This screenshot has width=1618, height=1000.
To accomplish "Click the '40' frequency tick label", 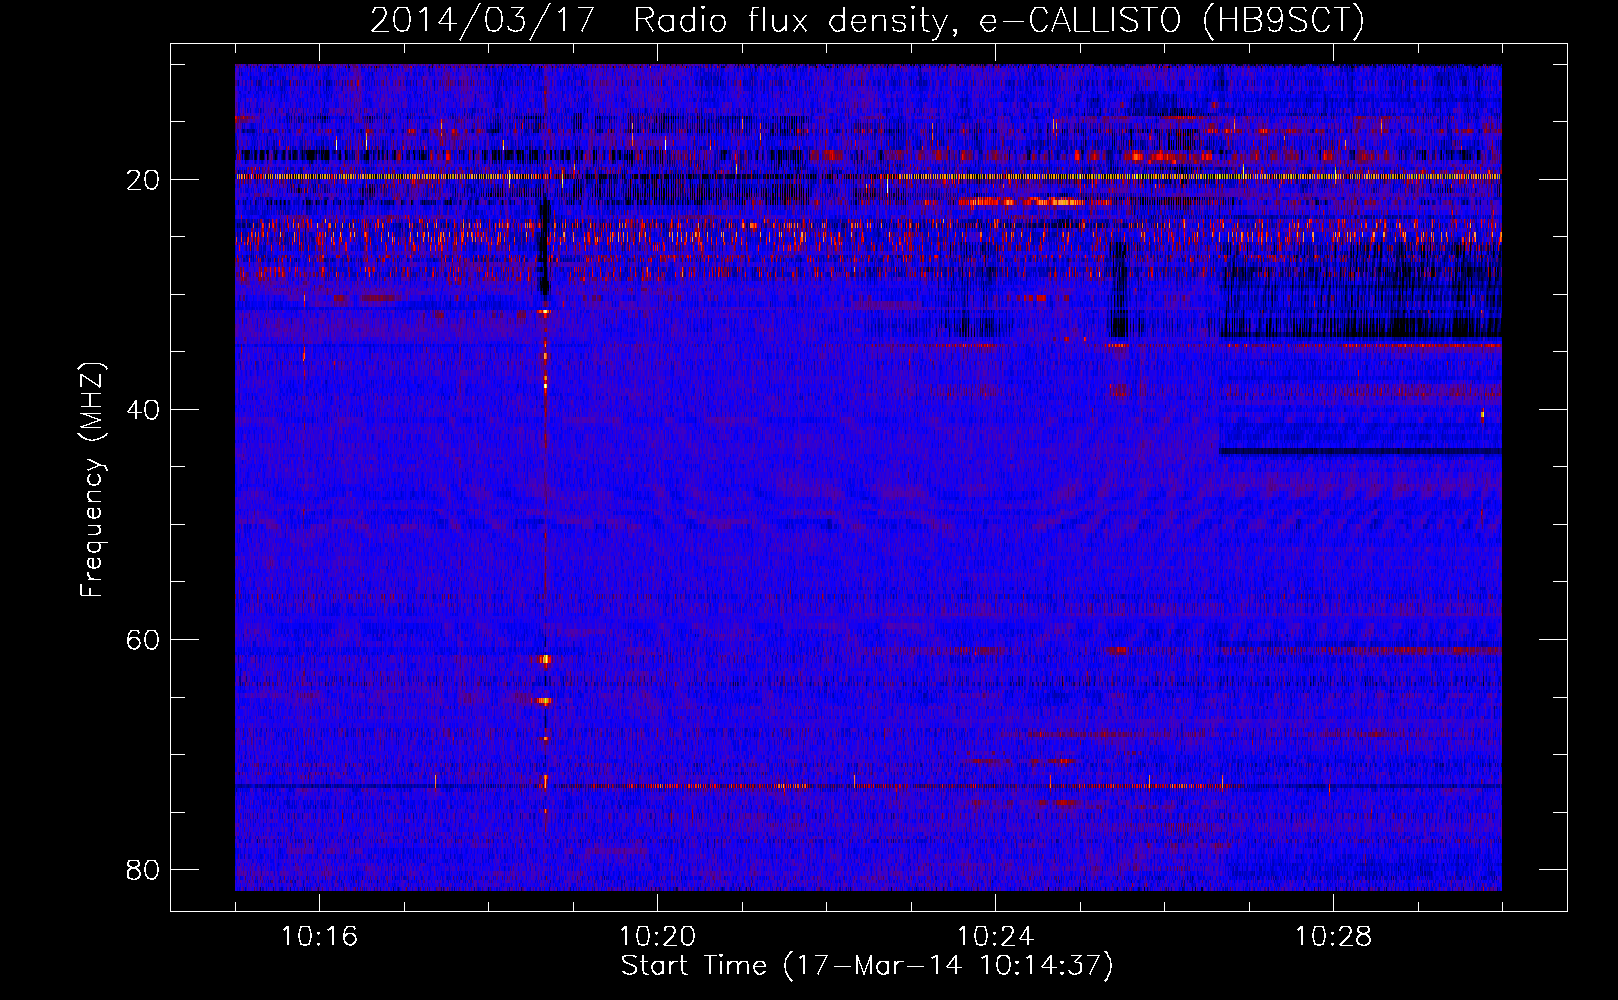I will [143, 410].
